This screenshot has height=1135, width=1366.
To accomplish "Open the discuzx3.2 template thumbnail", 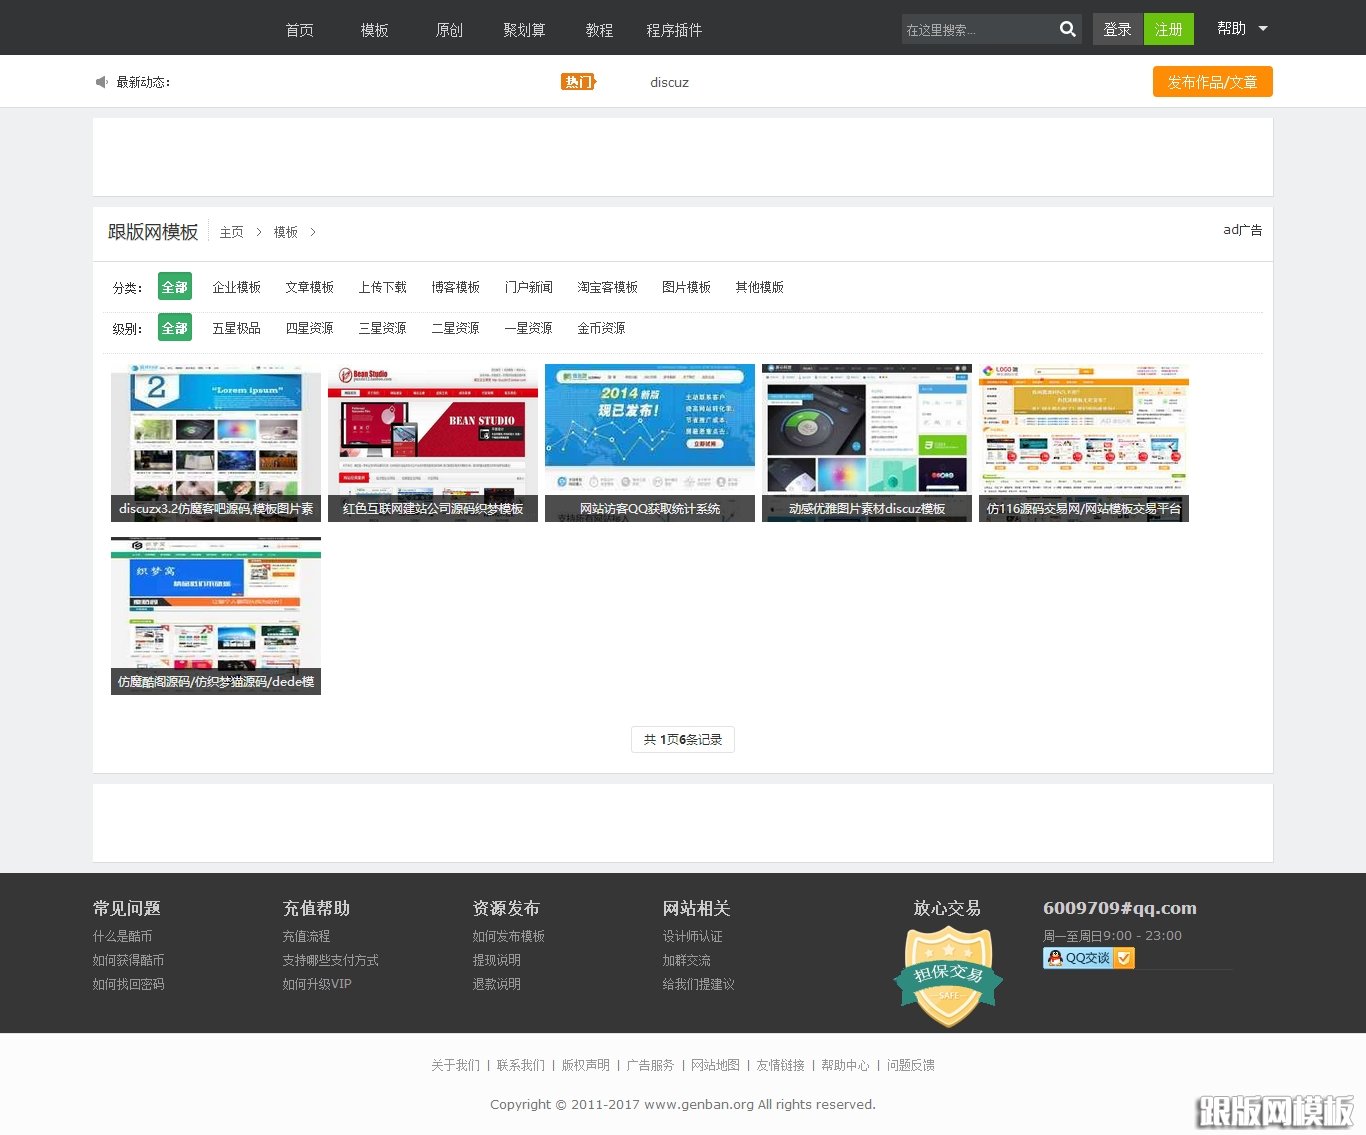I will point(215,440).
